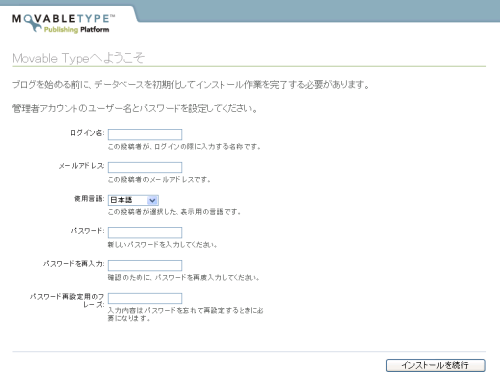Click the メールアドレス field label
500x389 pixels.
tap(81, 166)
